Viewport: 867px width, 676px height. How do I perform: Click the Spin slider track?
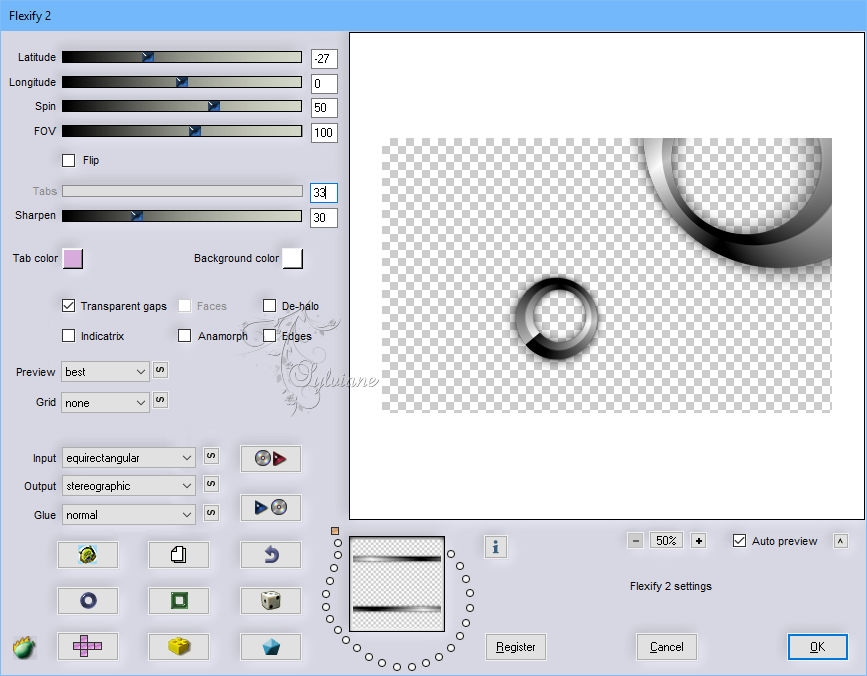182,106
